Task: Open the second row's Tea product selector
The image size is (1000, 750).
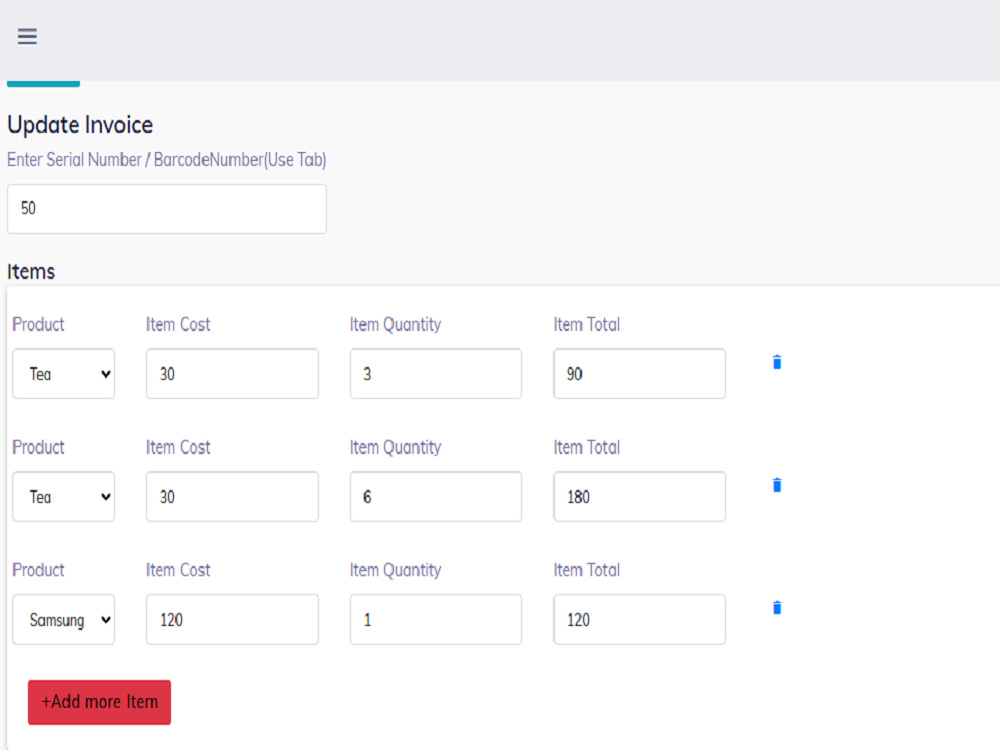Action: [63, 496]
